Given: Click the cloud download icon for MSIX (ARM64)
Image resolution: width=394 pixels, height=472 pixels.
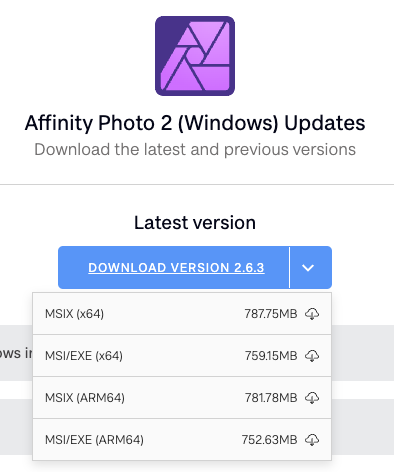Looking at the screenshot, I should point(312,398).
